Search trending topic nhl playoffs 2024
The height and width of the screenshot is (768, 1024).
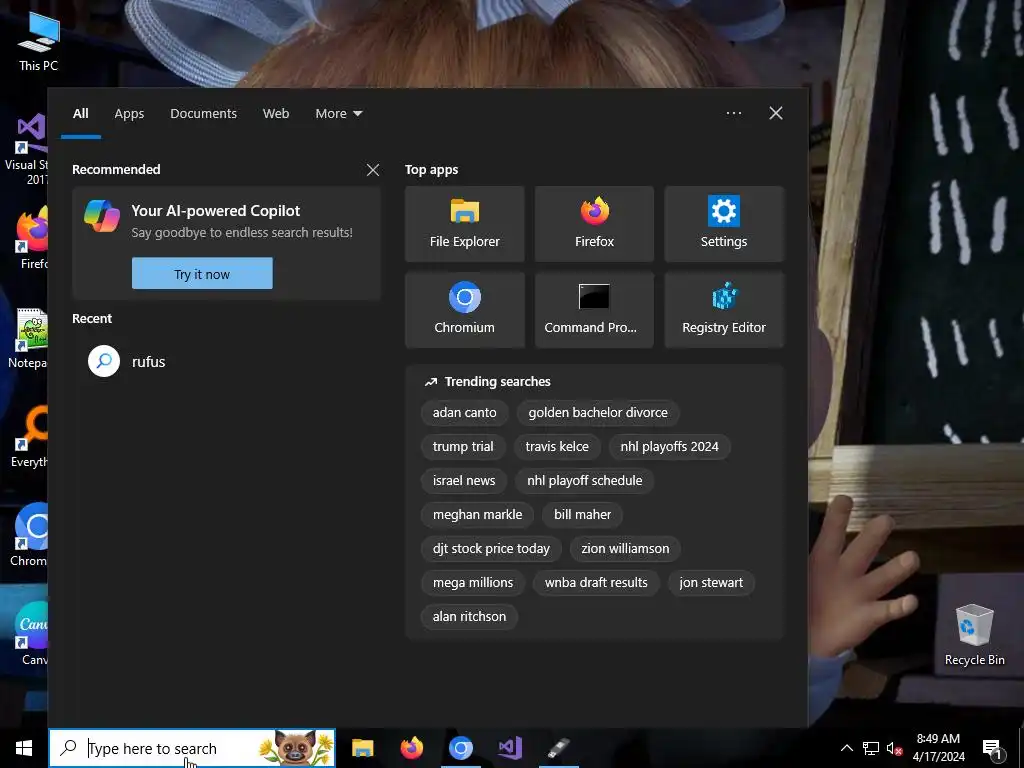coord(669,447)
